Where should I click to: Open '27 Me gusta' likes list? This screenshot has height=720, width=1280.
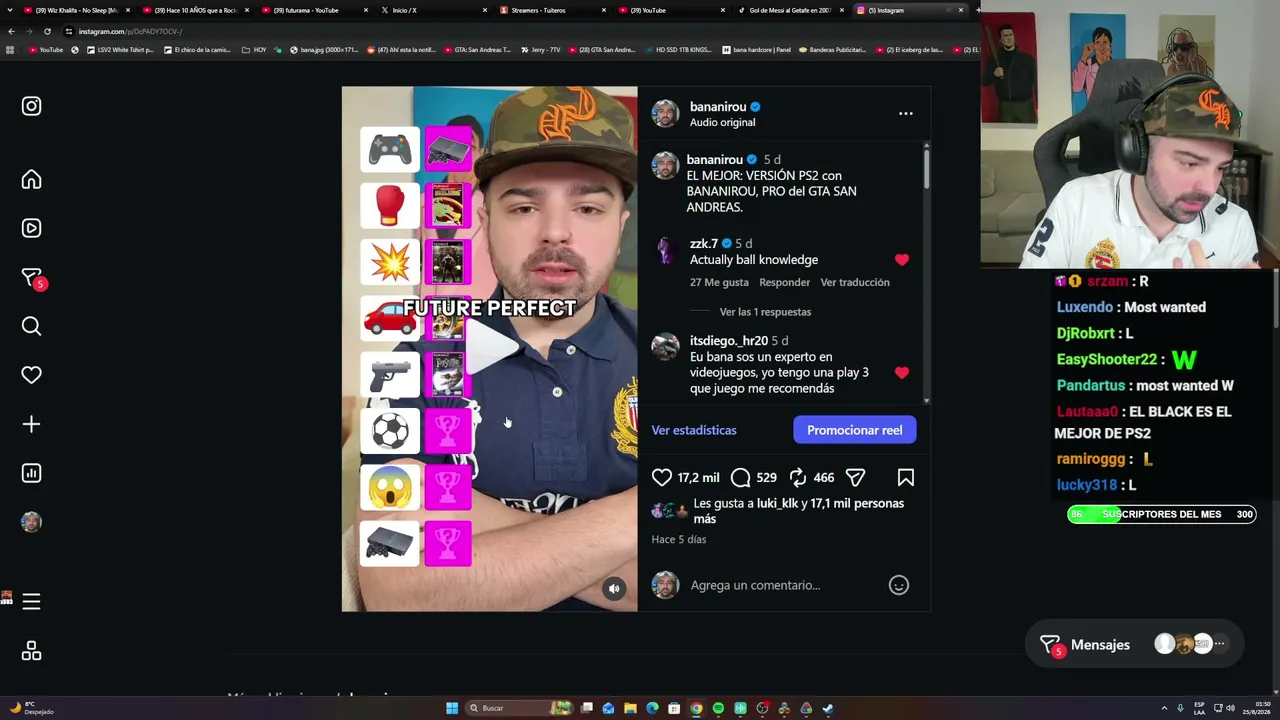click(719, 283)
